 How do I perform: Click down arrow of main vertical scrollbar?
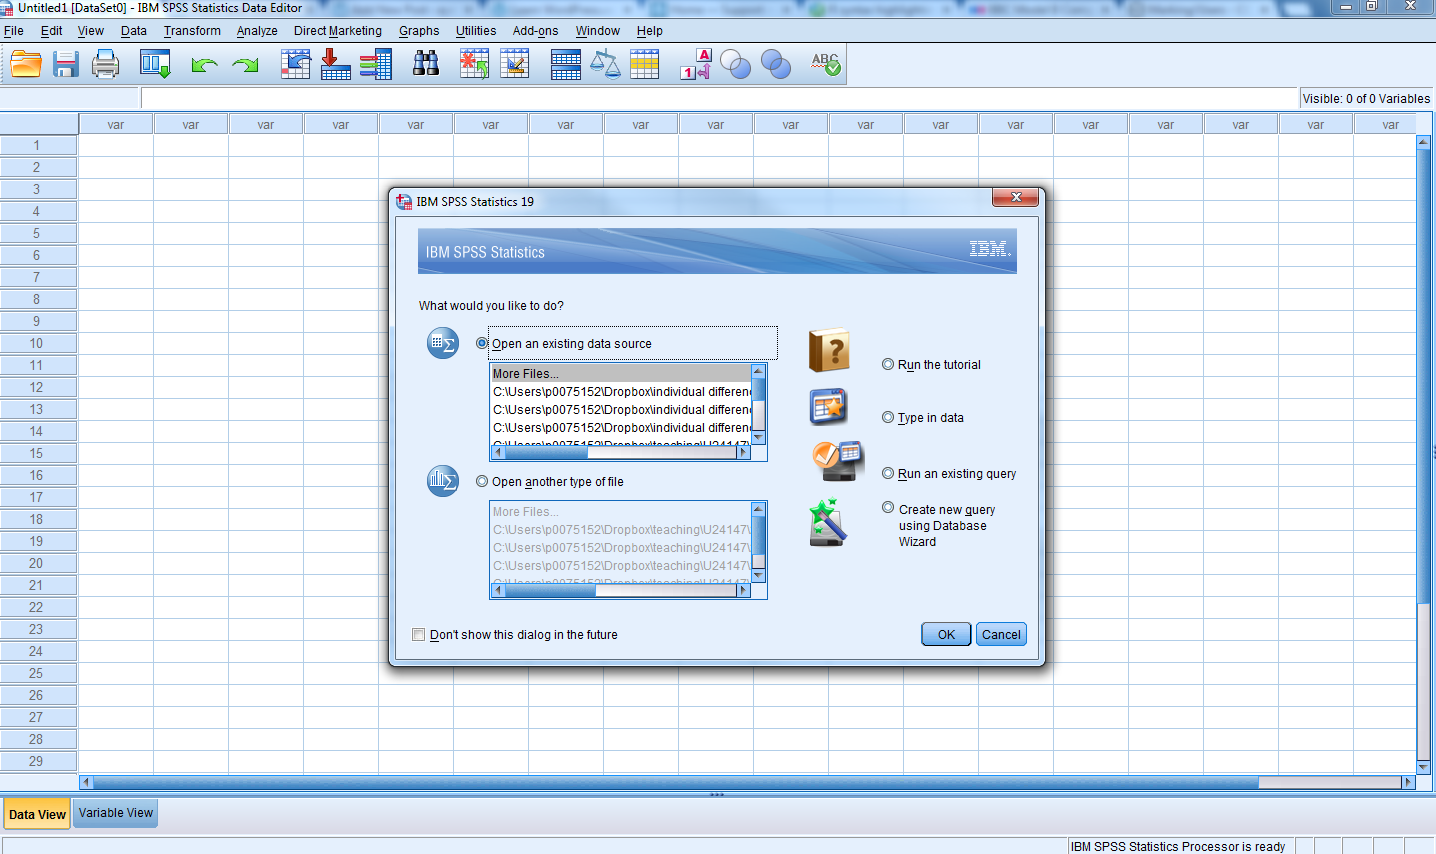coord(1423,766)
